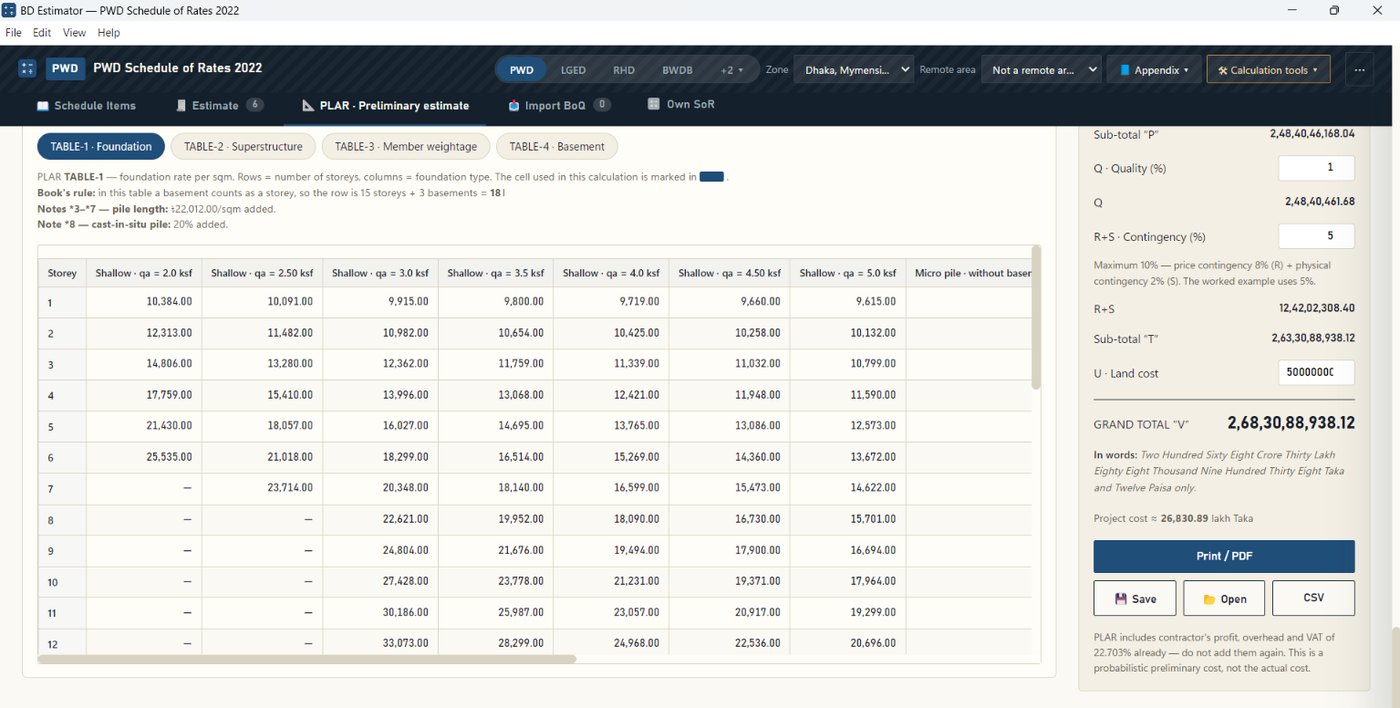
Task: Expand the +2 more agencies menu
Action: click(732, 70)
